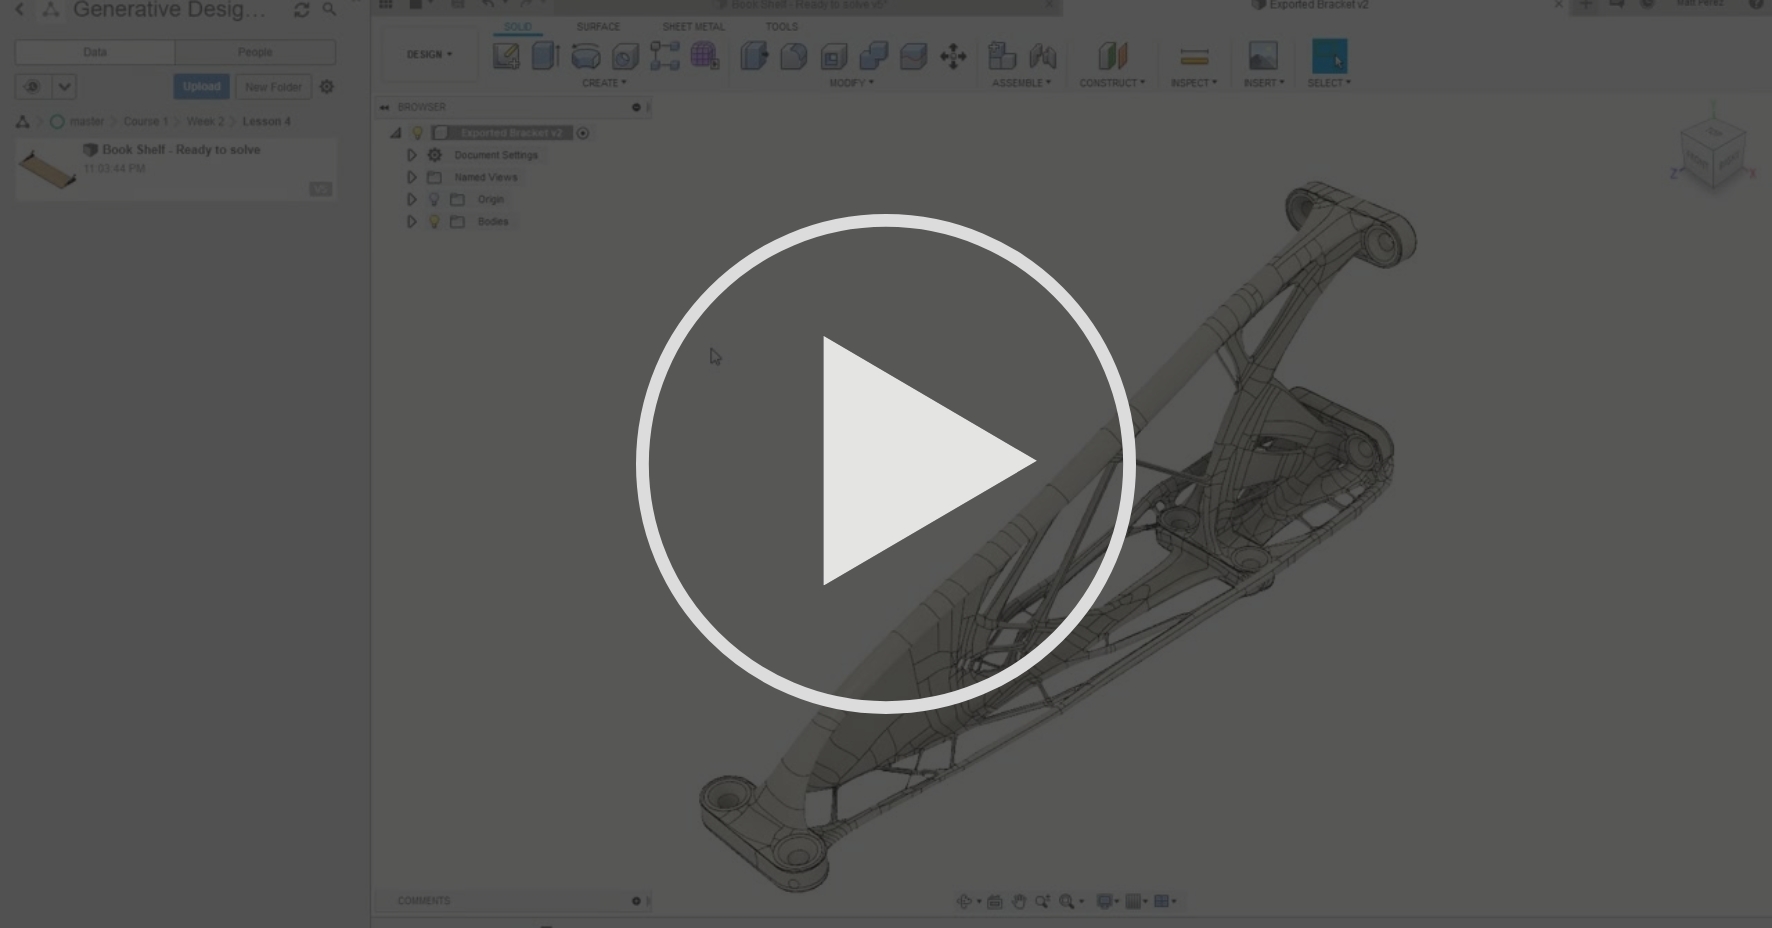Switch to the SHEET METAL tab
1772x928 pixels.
point(693,27)
